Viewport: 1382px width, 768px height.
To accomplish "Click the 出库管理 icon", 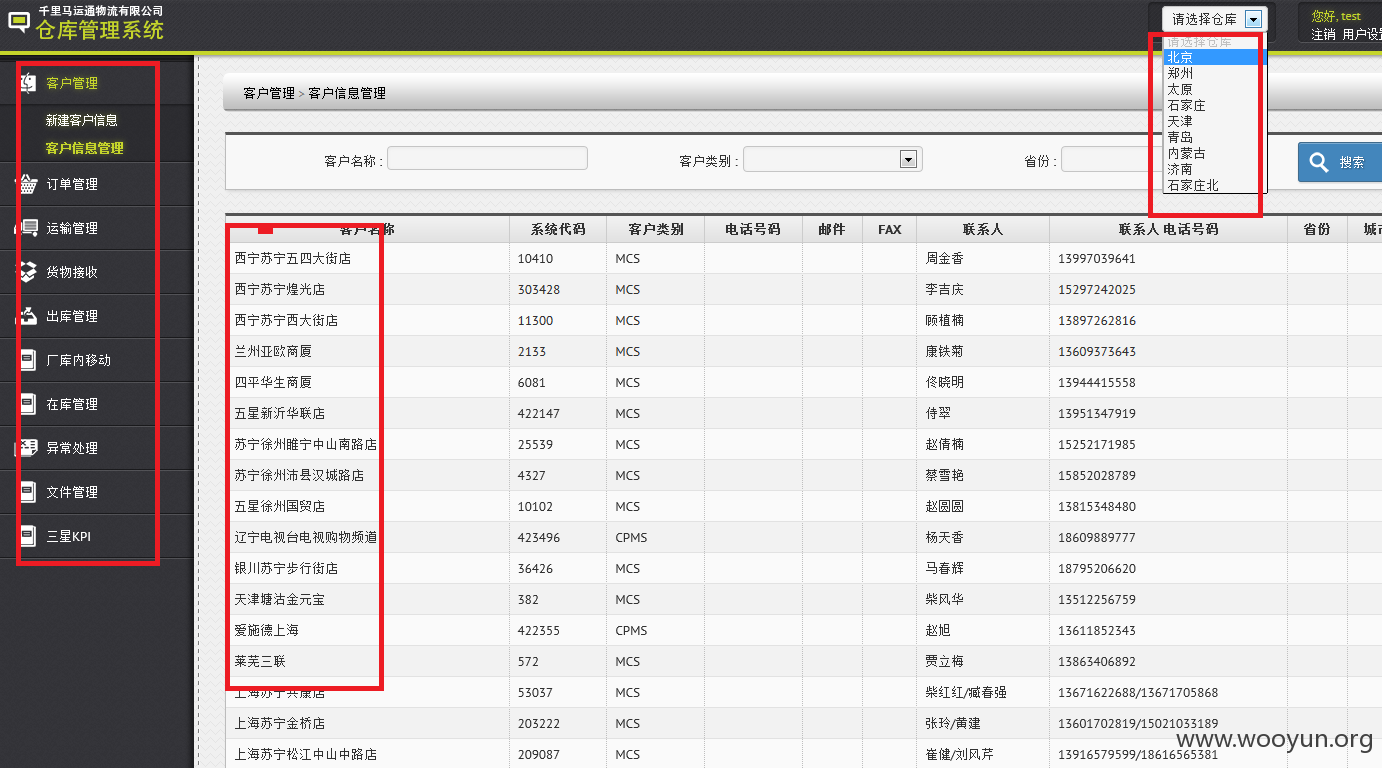I will coord(27,316).
